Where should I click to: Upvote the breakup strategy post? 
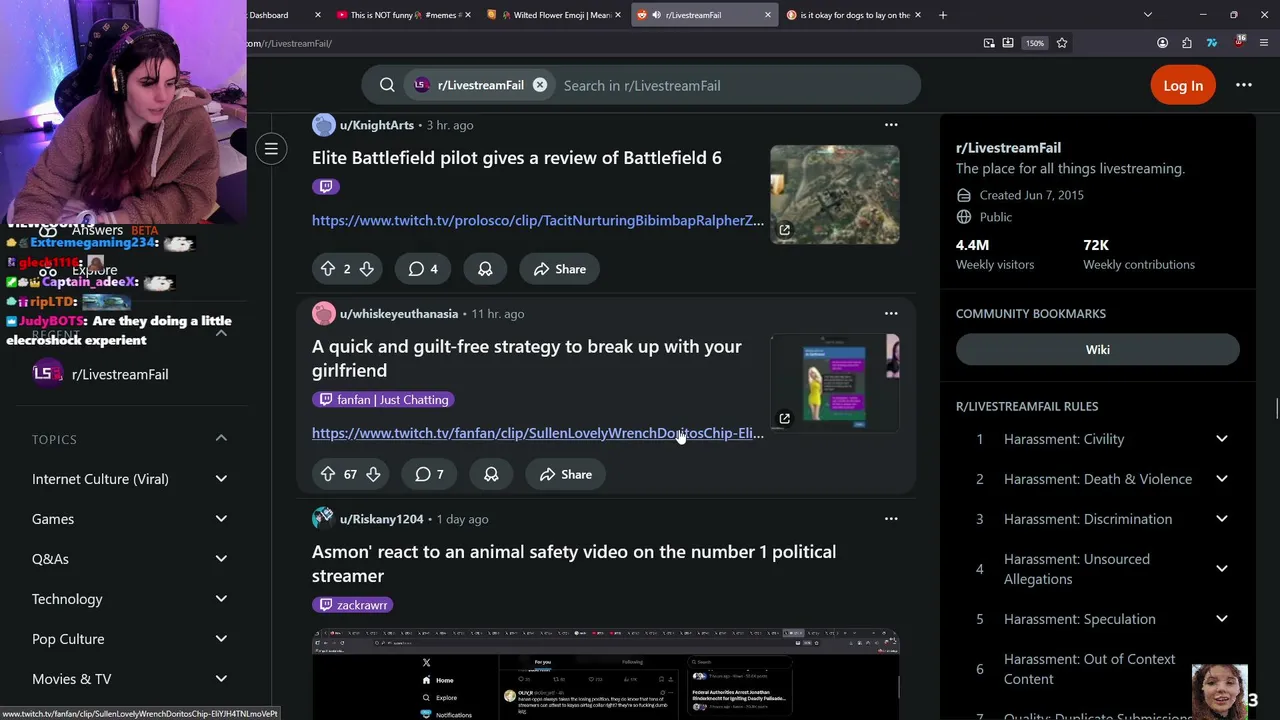[x=328, y=474]
